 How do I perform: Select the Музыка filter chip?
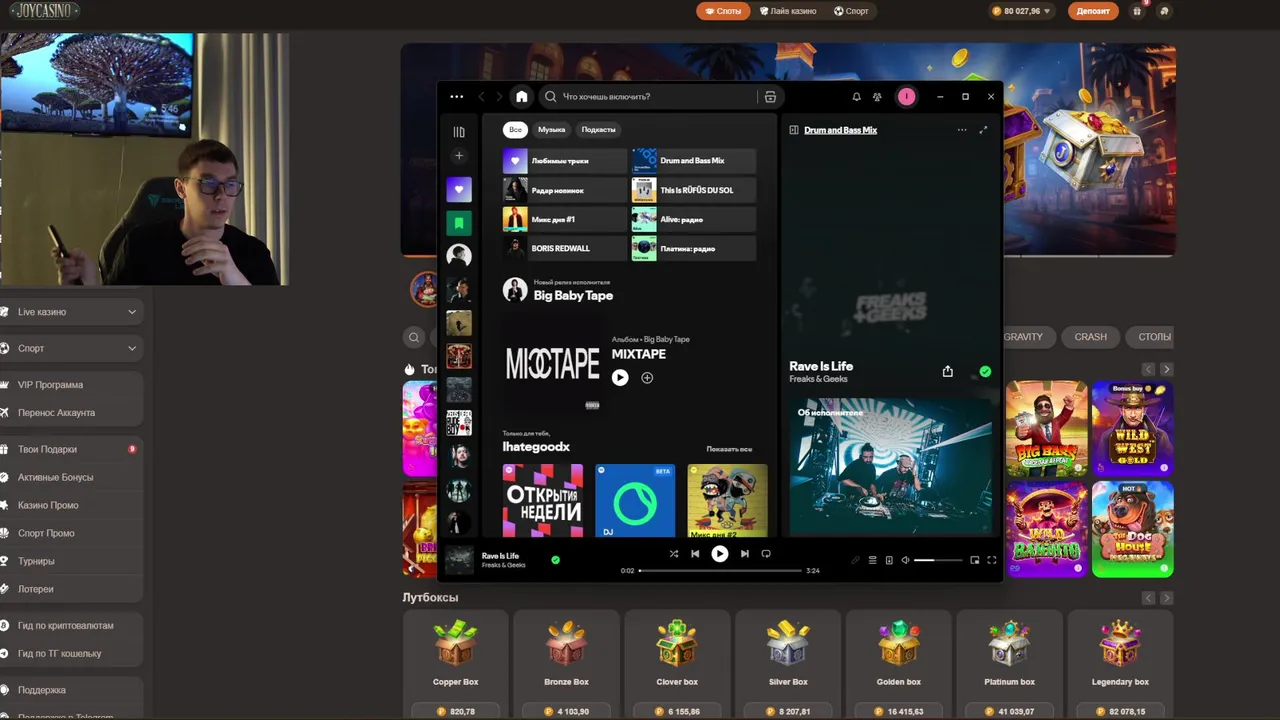pyautogui.click(x=551, y=129)
